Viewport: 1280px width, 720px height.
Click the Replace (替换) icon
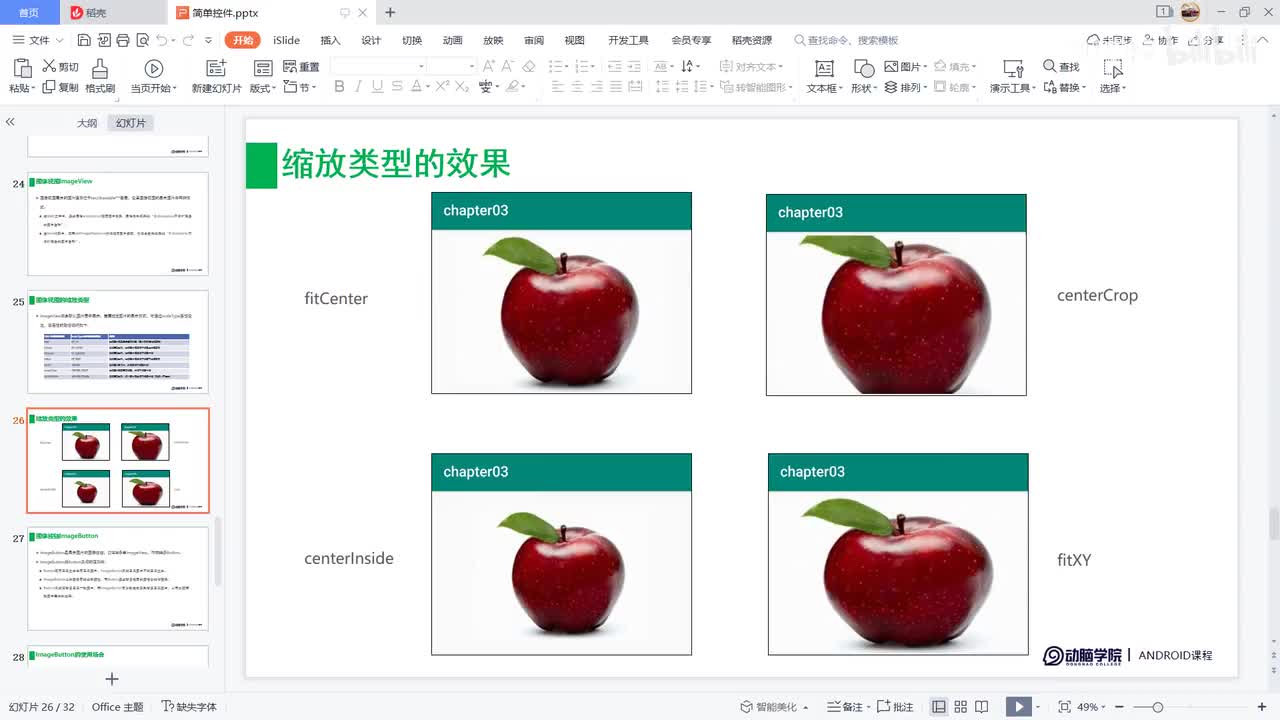[x=1050, y=87]
